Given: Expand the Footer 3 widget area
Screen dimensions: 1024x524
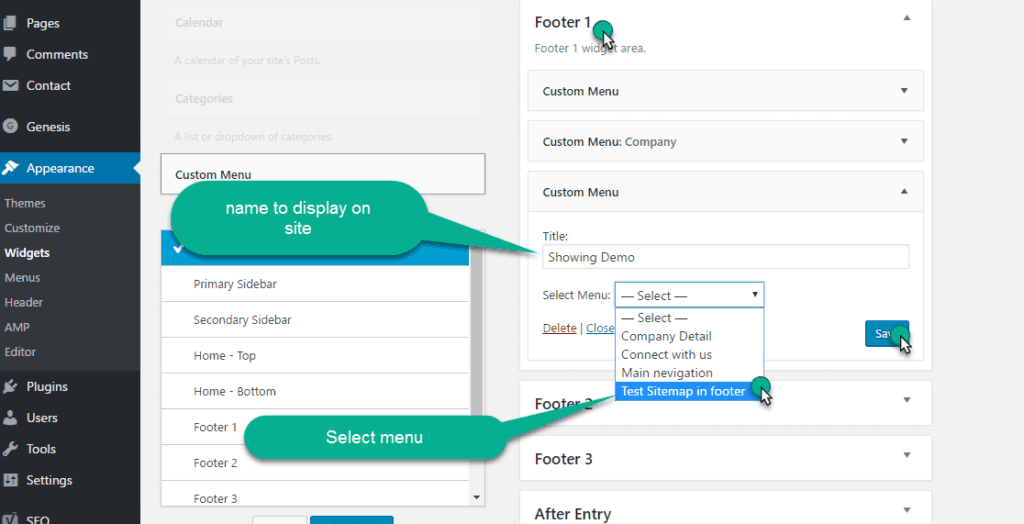Looking at the screenshot, I should click(906, 455).
